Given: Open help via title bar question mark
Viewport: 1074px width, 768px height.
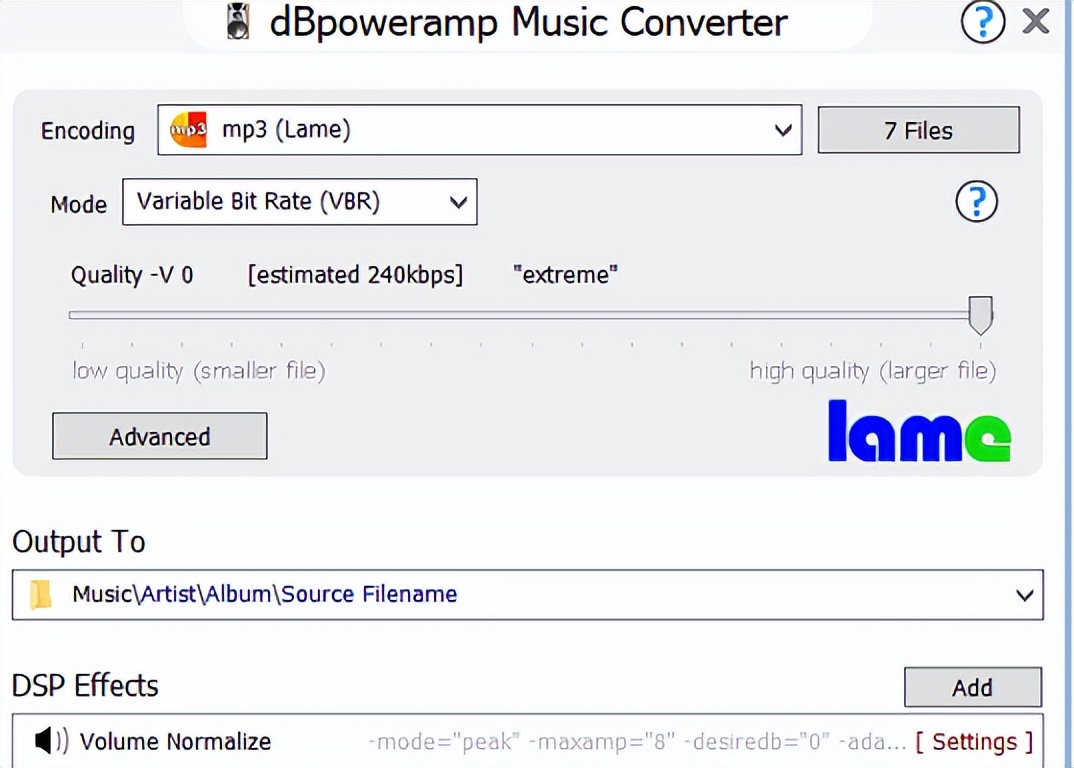Looking at the screenshot, I should [983, 22].
